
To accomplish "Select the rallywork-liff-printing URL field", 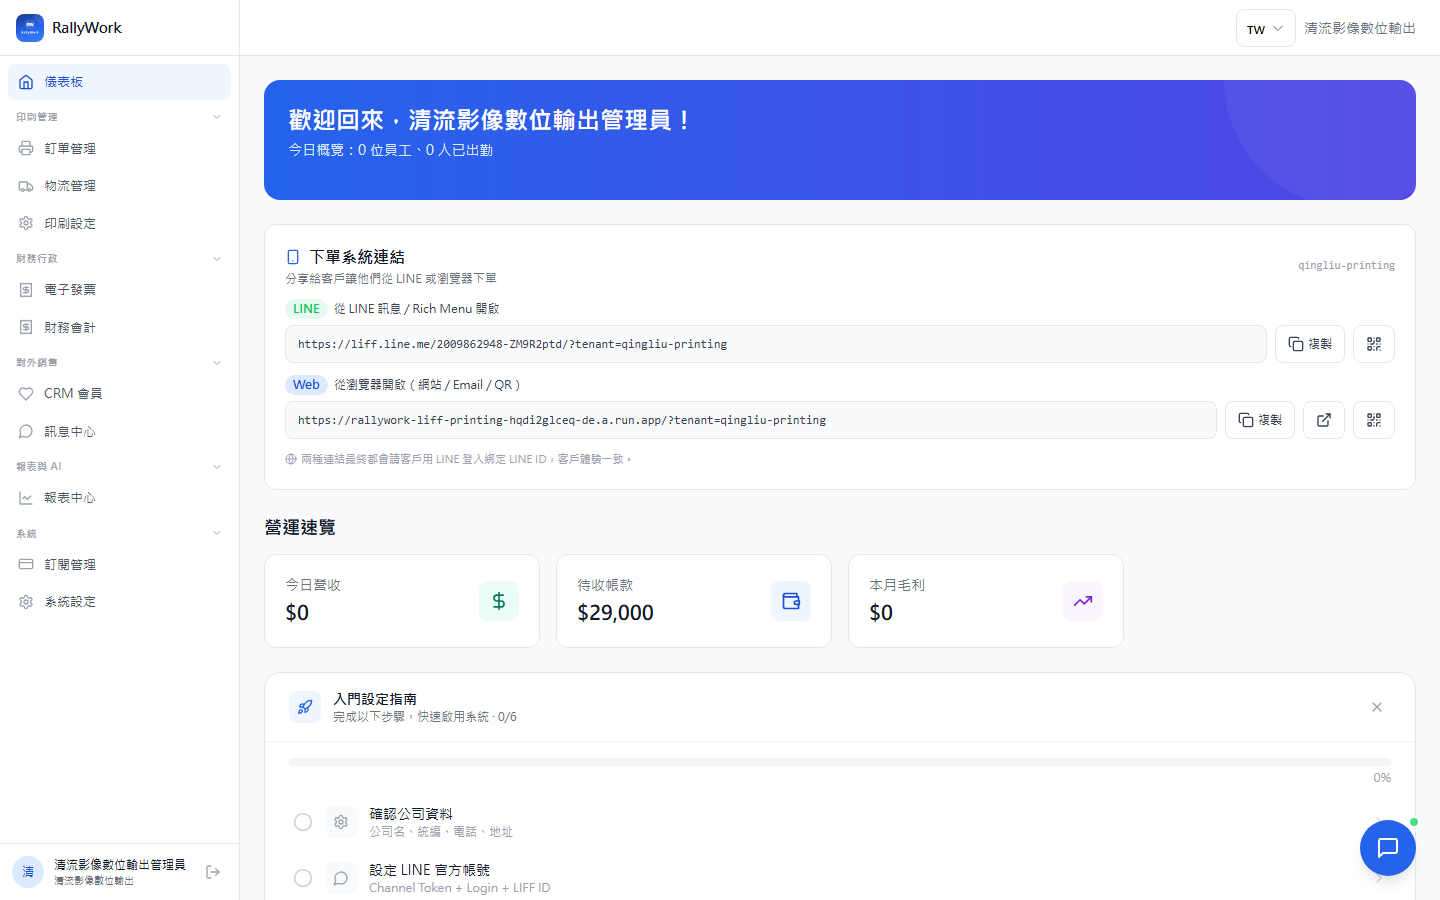I will tap(751, 420).
